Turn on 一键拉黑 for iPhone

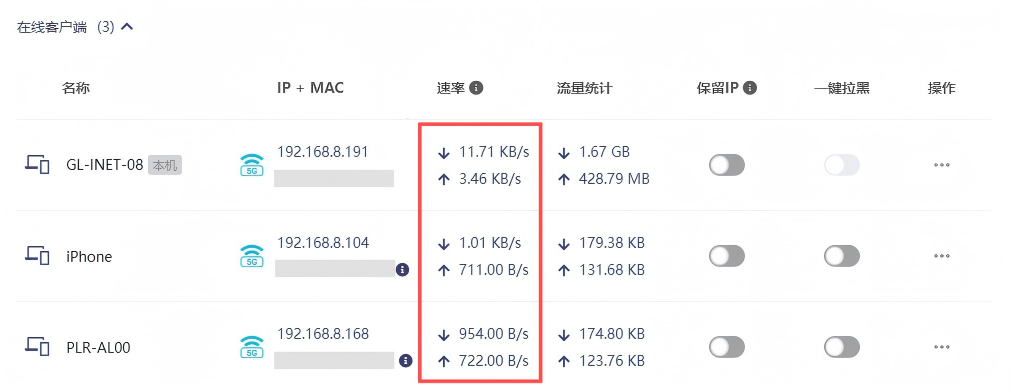(x=841, y=256)
